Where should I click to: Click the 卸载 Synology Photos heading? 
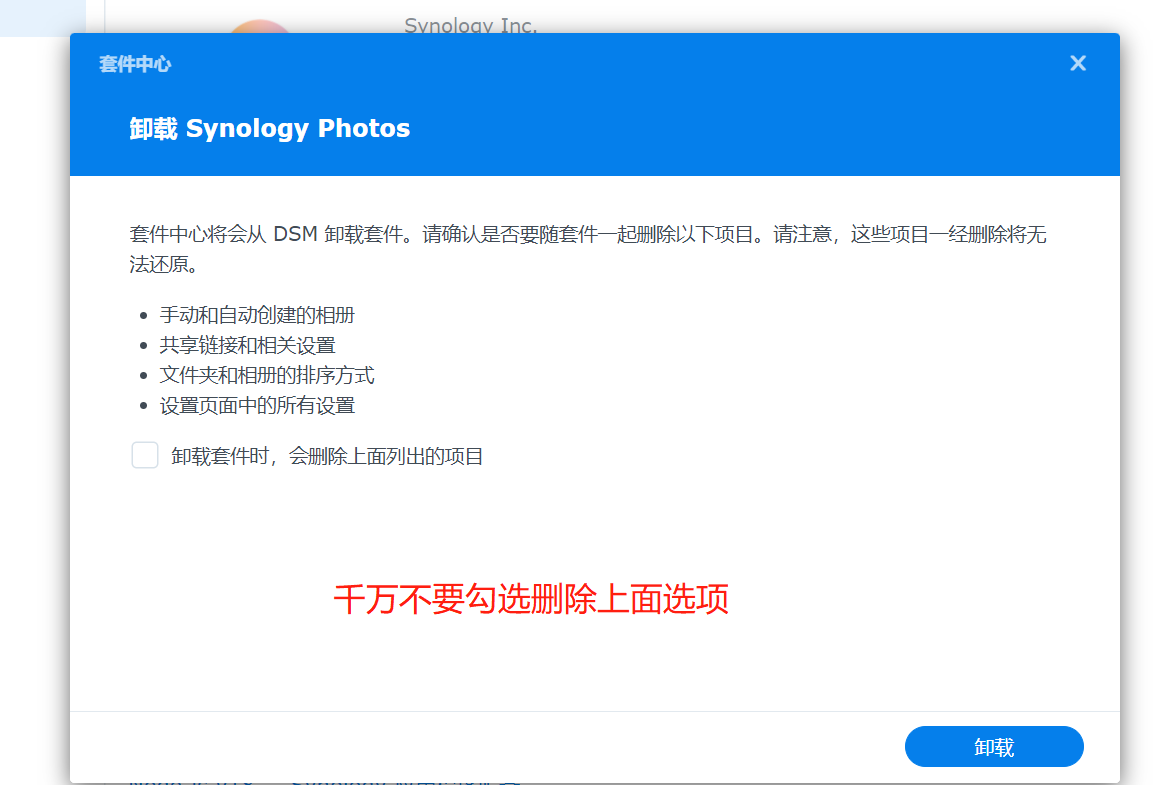[x=270, y=128]
